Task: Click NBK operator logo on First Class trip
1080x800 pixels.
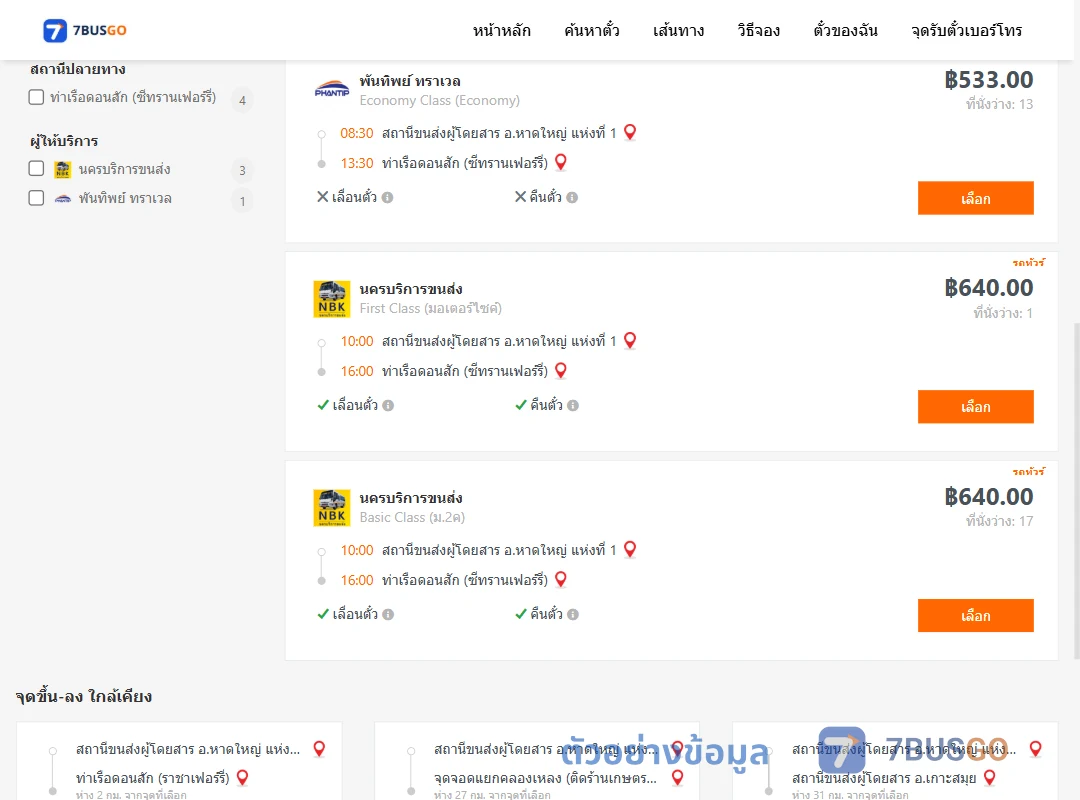Action: pyautogui.click(x=331, y=299)
